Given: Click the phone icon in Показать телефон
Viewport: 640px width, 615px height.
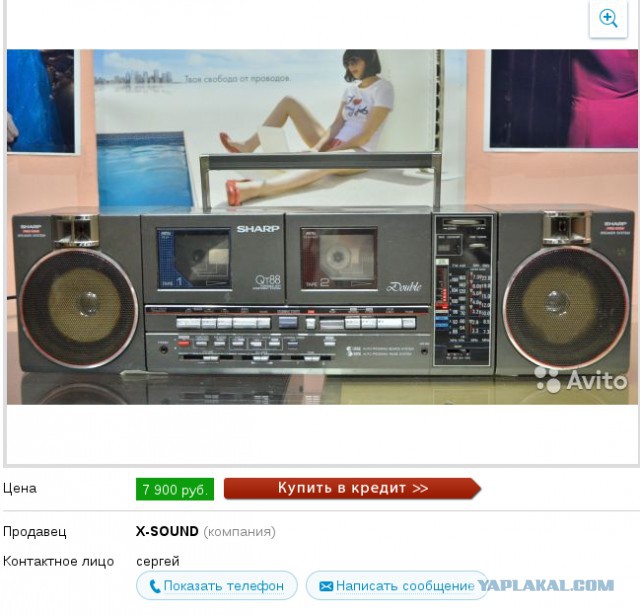Looking at the screenshot, I should coord(155,586).
